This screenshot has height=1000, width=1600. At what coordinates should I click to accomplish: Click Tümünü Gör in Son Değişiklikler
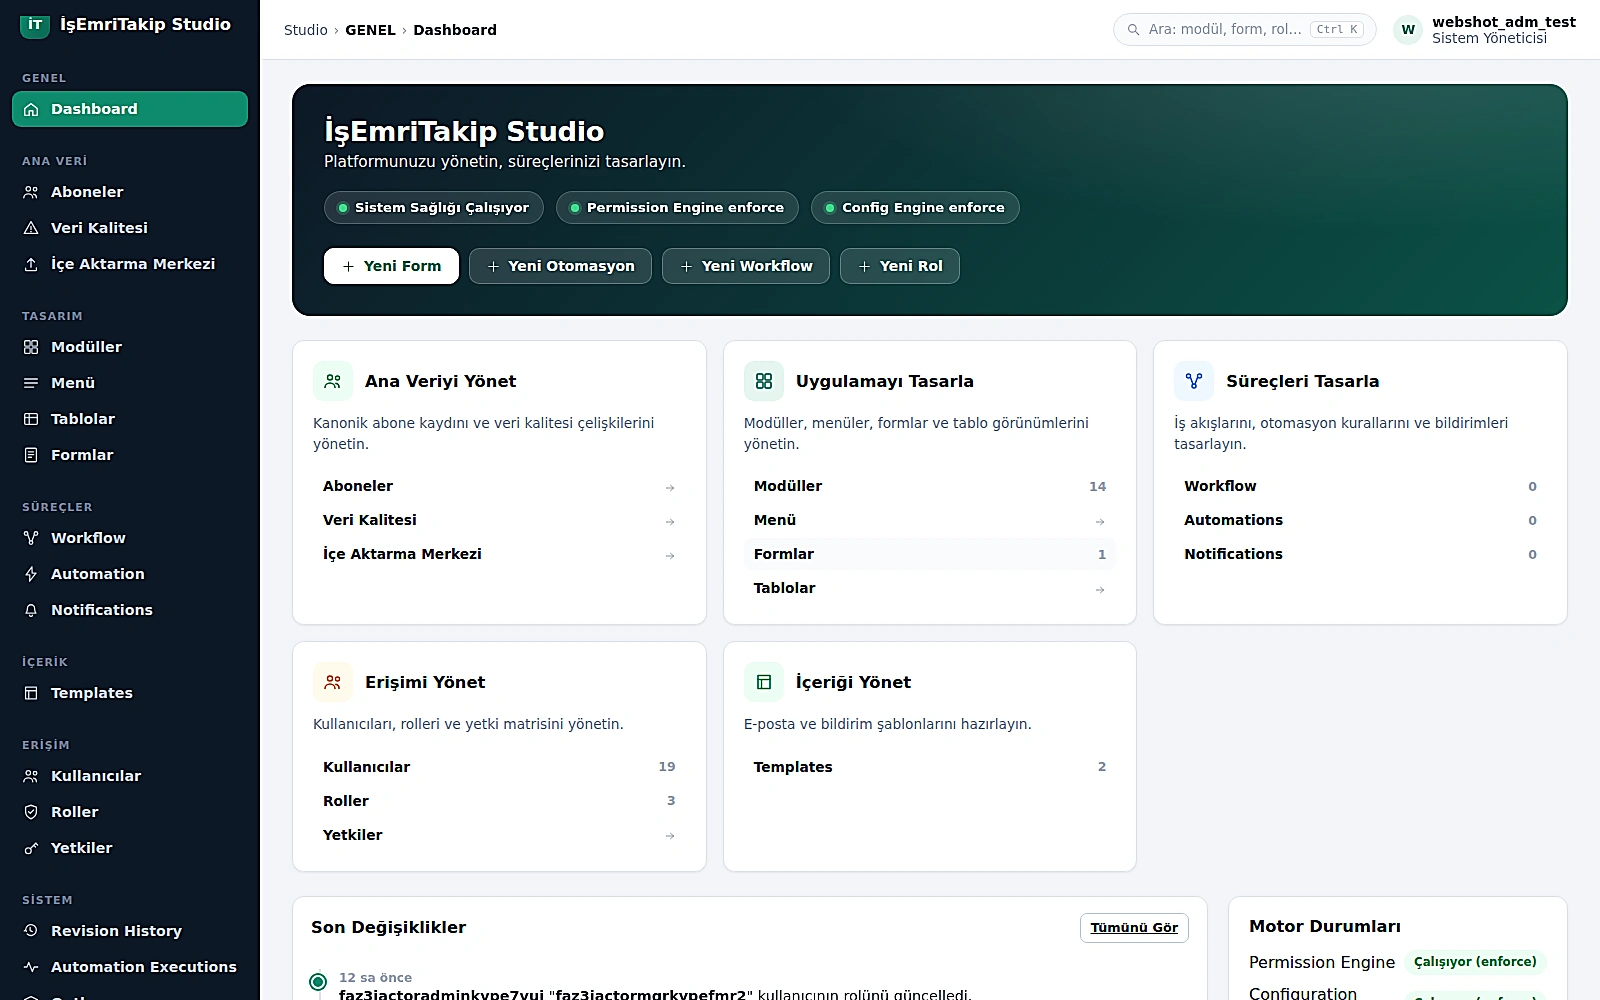(x=1134, y=928)
